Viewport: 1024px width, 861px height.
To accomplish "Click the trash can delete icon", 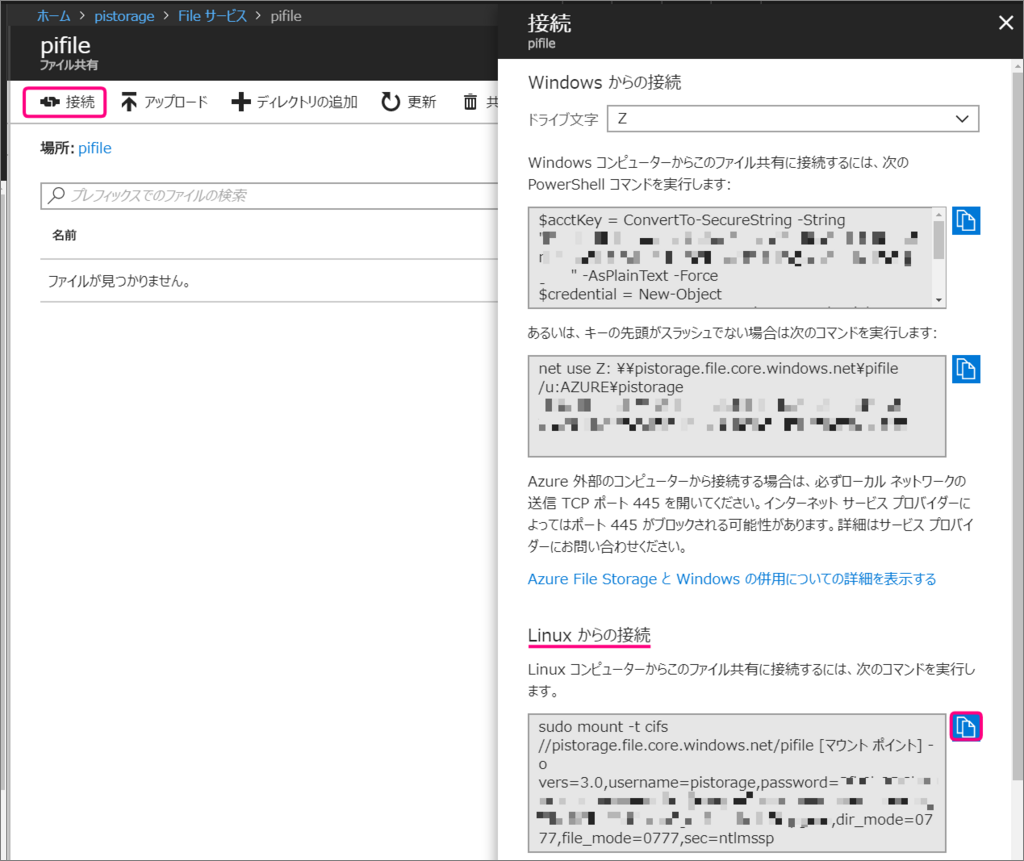I will pyautogui.click(x=470, y=102).
